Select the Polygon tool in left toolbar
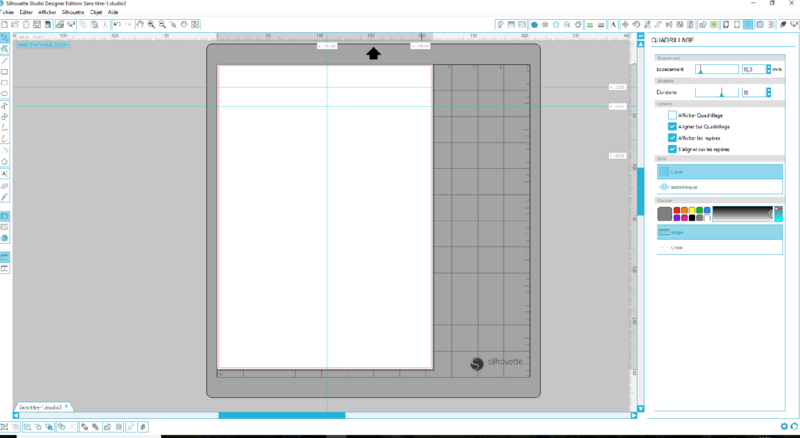Viewport: 800px width, 438px height. click(5, 162)
